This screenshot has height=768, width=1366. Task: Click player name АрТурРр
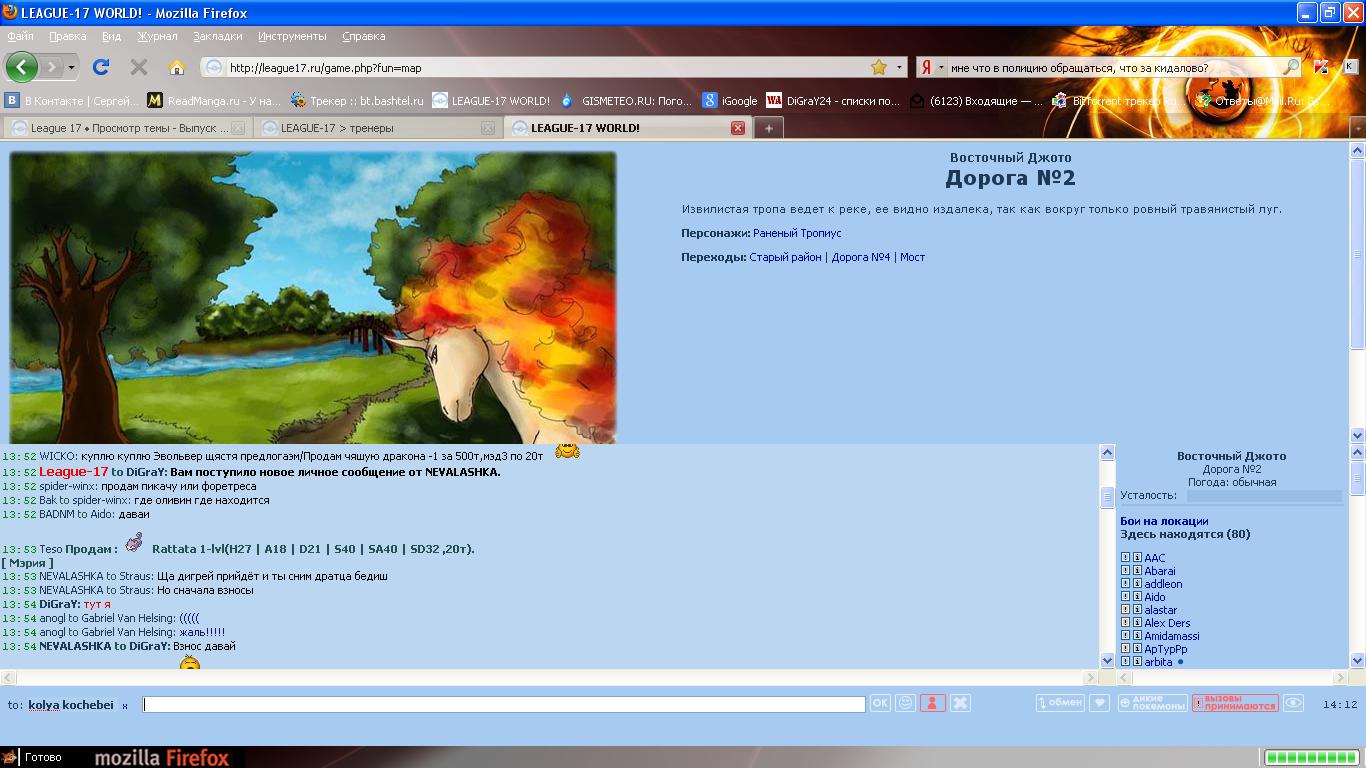1166,649
